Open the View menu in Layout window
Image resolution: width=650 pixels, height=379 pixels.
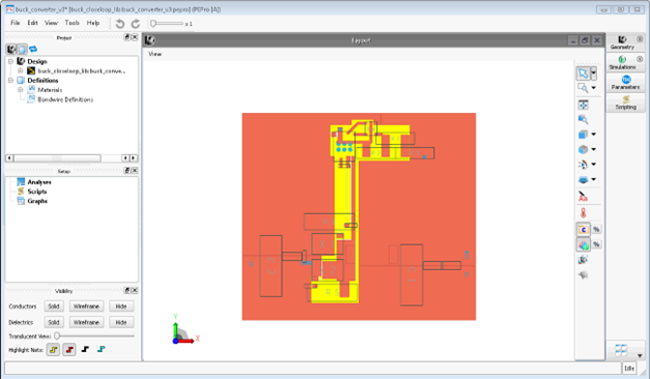coord(155,54)
